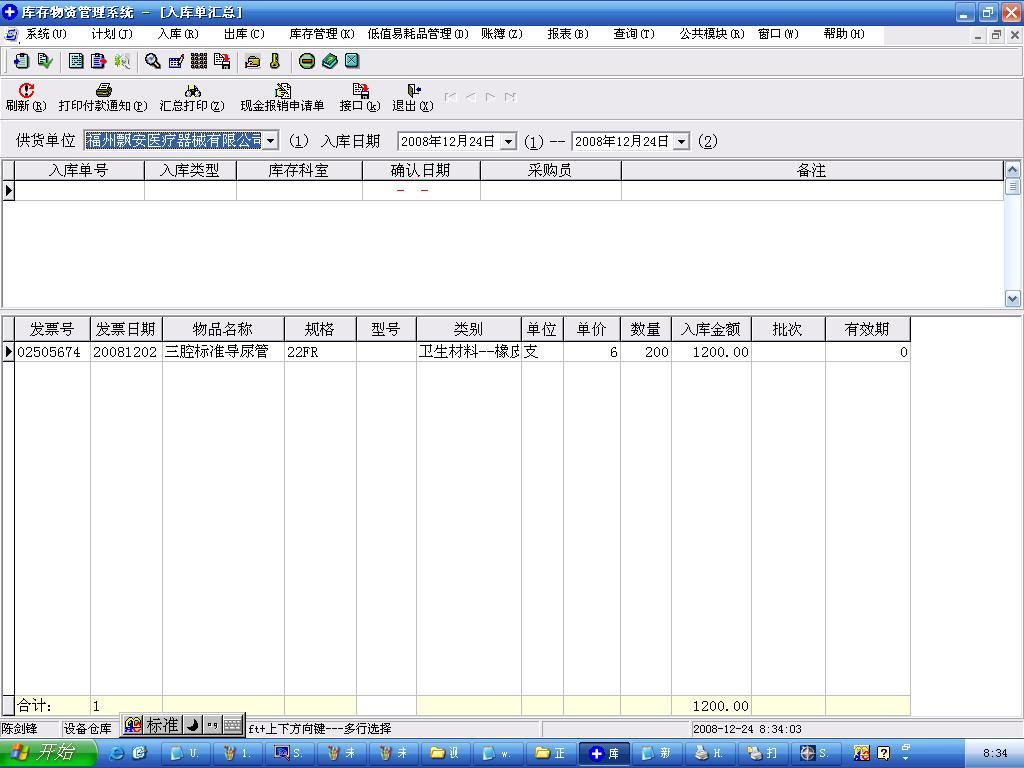1024x768 pixels.
Task: Click the magnifying glass search toolbar icon
Action: click(153, 61)
